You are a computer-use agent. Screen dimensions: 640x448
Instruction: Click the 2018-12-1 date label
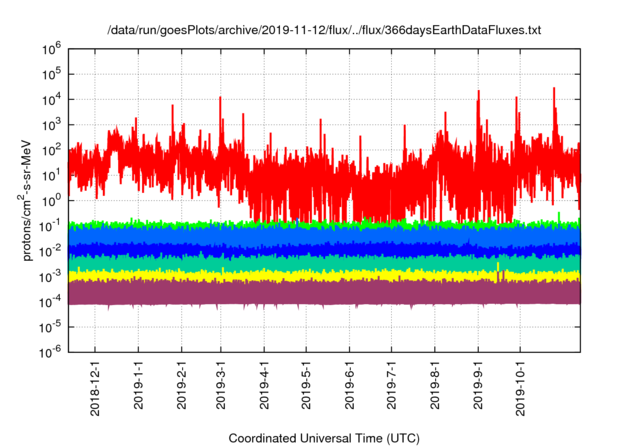95,388
